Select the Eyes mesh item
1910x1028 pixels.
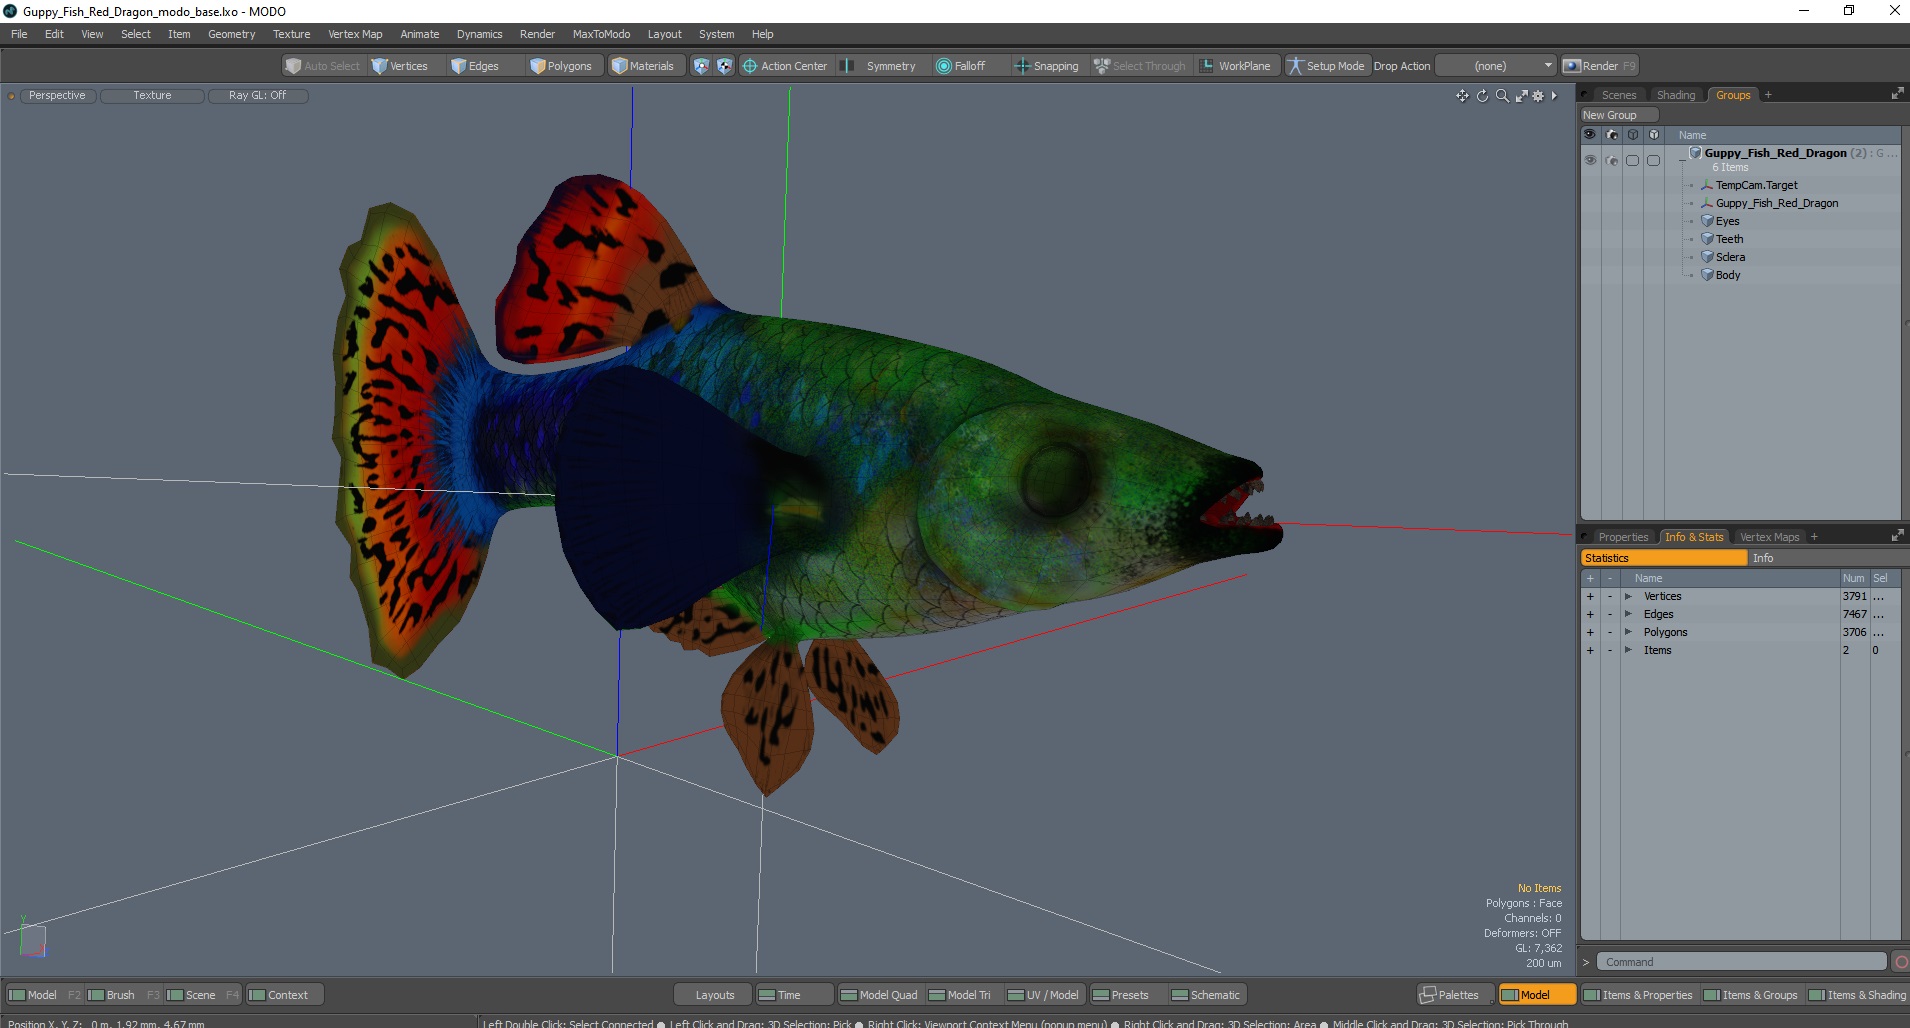coord(1727,221)
